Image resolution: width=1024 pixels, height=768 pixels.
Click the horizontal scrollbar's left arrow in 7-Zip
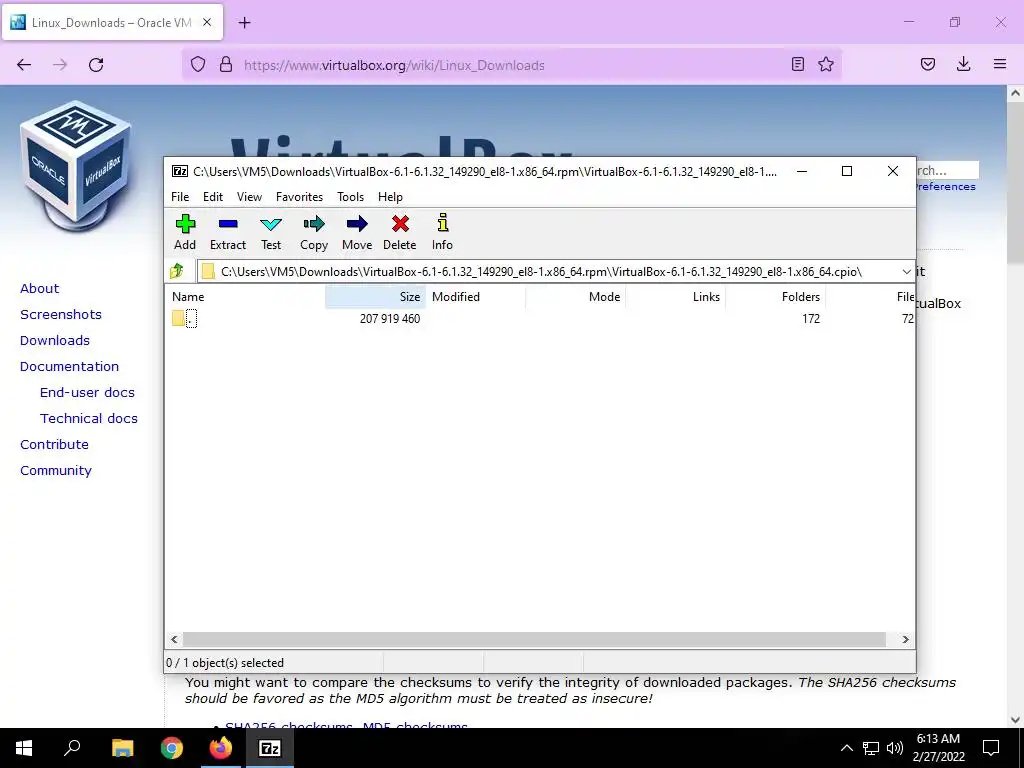174,639
